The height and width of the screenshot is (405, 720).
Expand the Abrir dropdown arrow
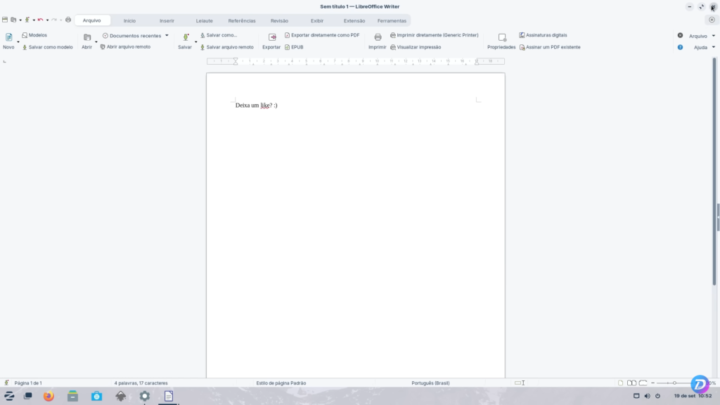tap(96, 42)
